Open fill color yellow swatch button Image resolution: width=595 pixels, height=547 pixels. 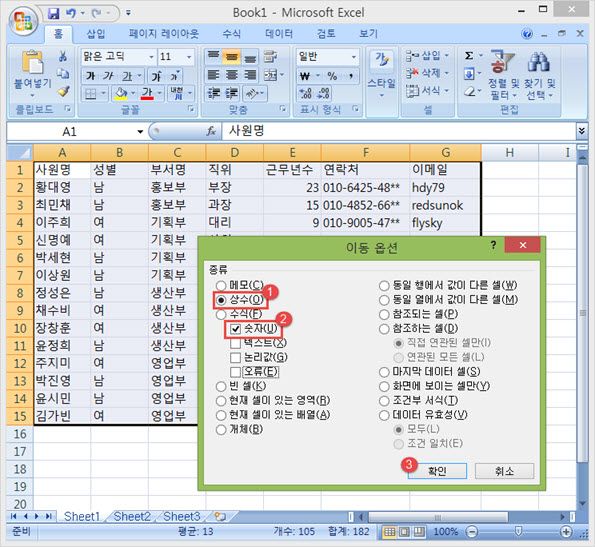(x=121, y=93)
